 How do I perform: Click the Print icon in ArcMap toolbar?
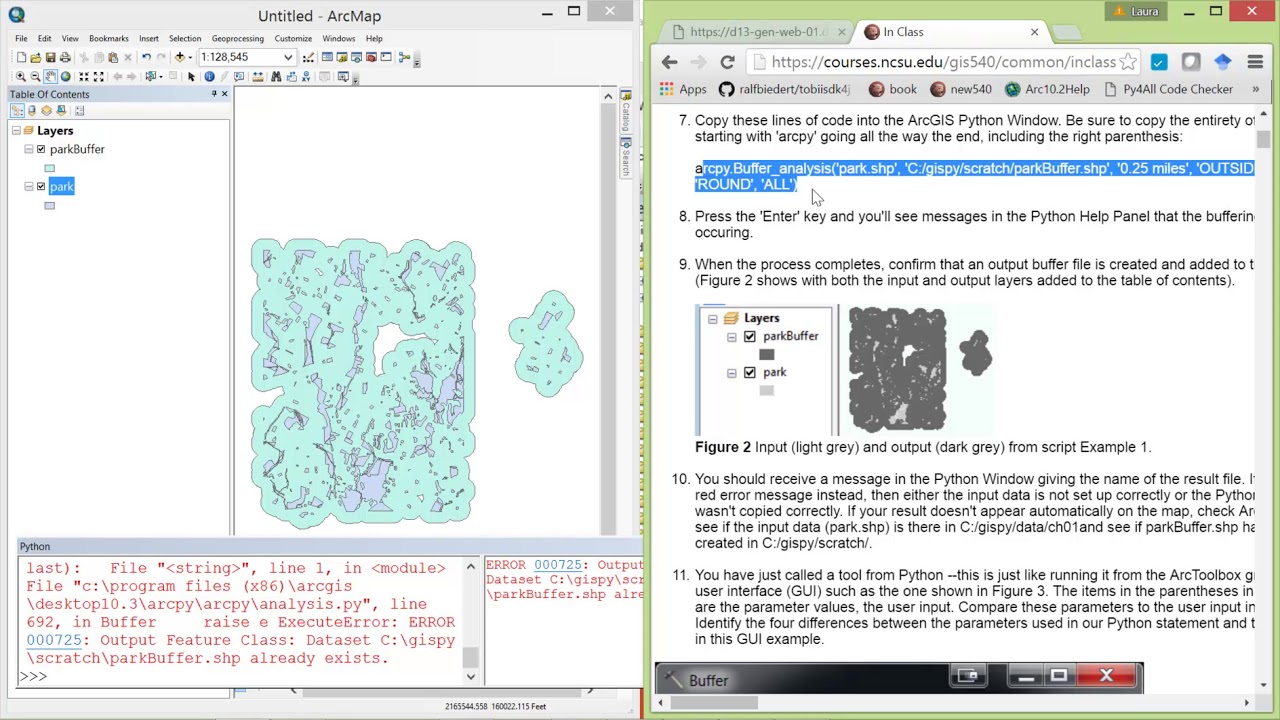pyautogui.click(x=65, y=57)
